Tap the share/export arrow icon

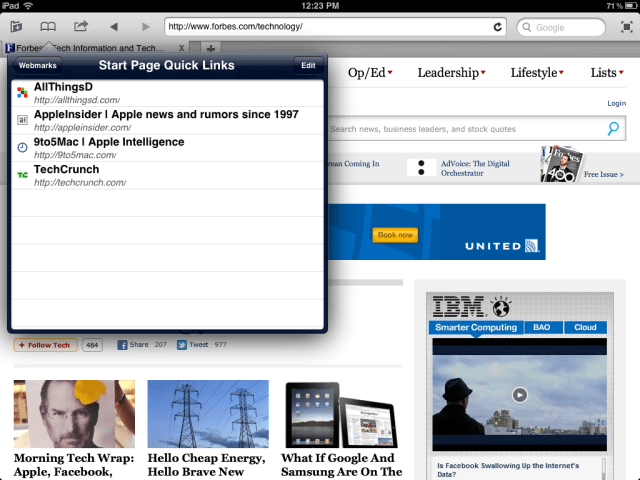pyautogui.click(x=81, y=26)
